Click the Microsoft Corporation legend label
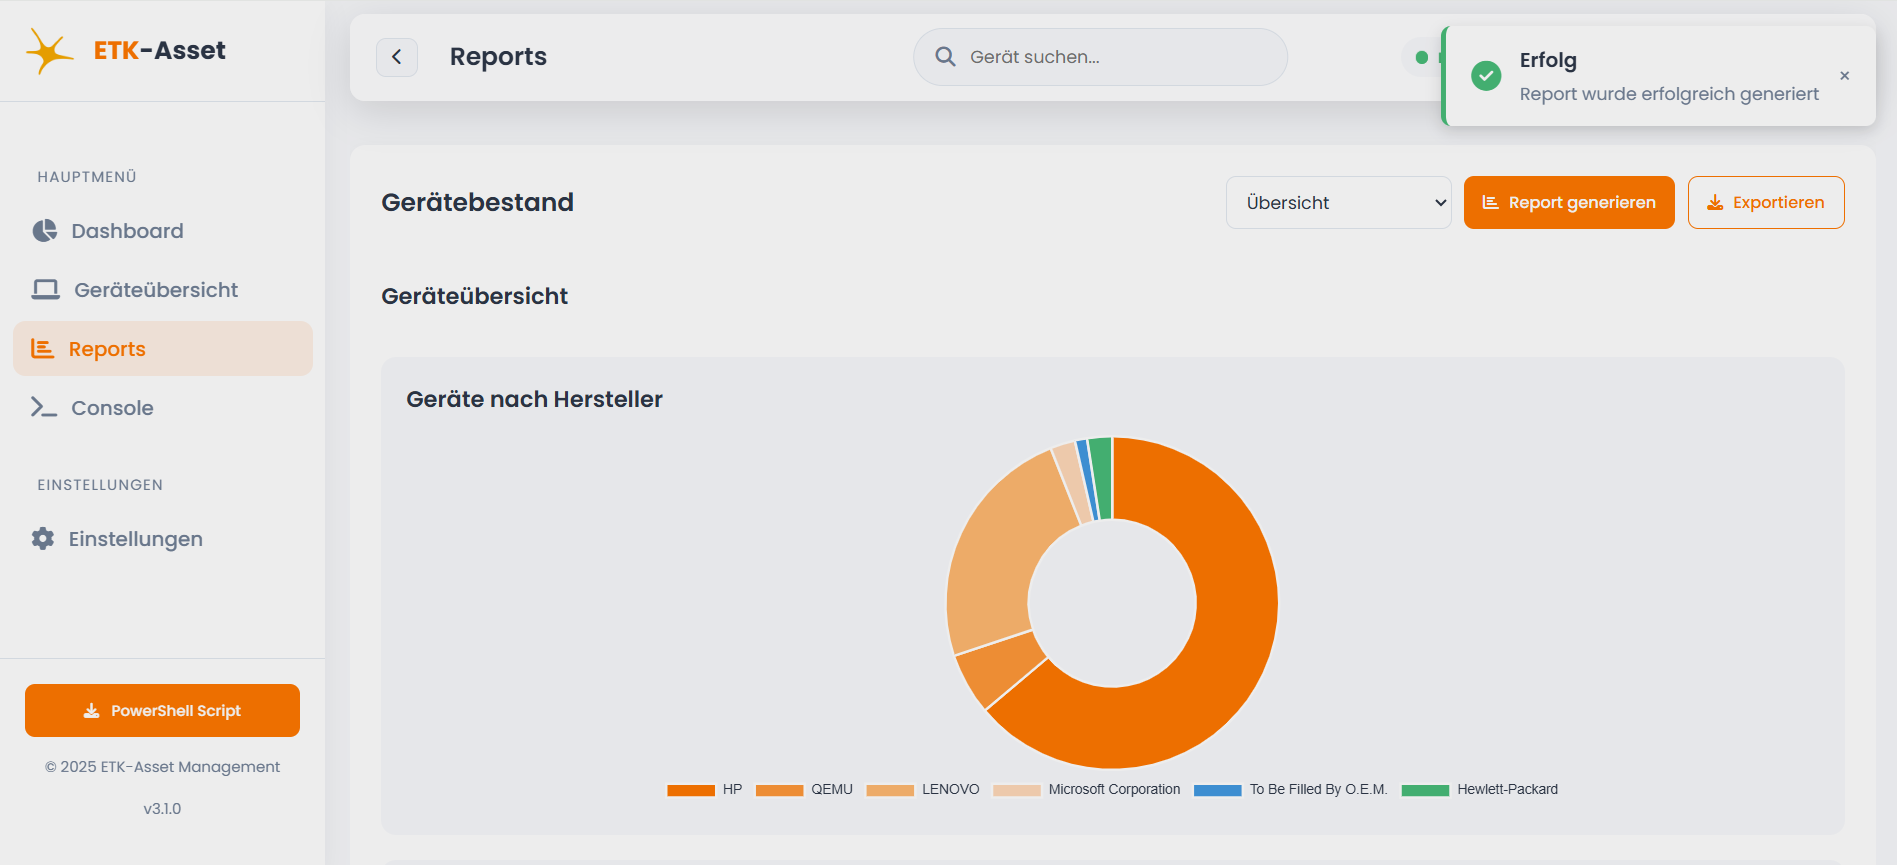This screenshot has height=865, width=1897. pyautogui.click(x=1114, y=790)
